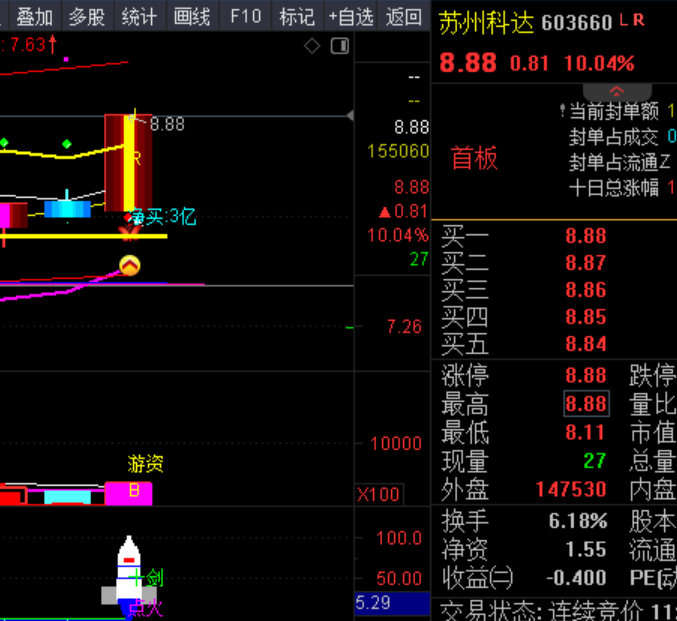Click the 最低 value 8.11
Image resolution: width=677 pixels, height=621 pixels.
585,432
